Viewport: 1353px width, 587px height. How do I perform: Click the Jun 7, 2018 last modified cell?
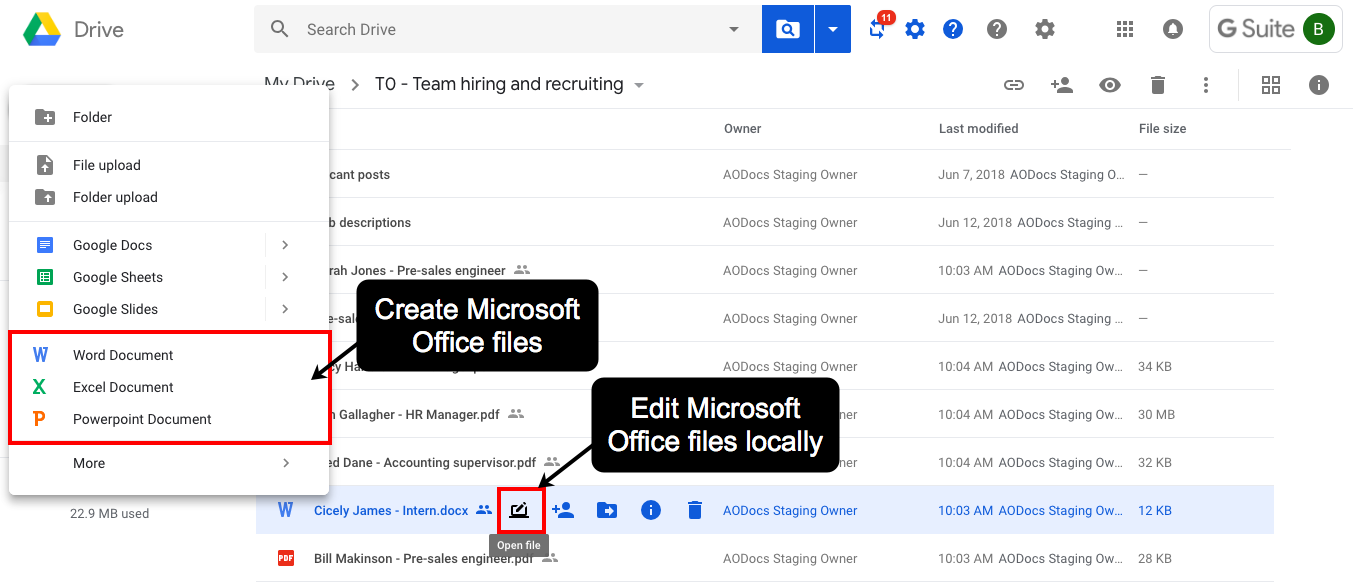(1030, 174)
